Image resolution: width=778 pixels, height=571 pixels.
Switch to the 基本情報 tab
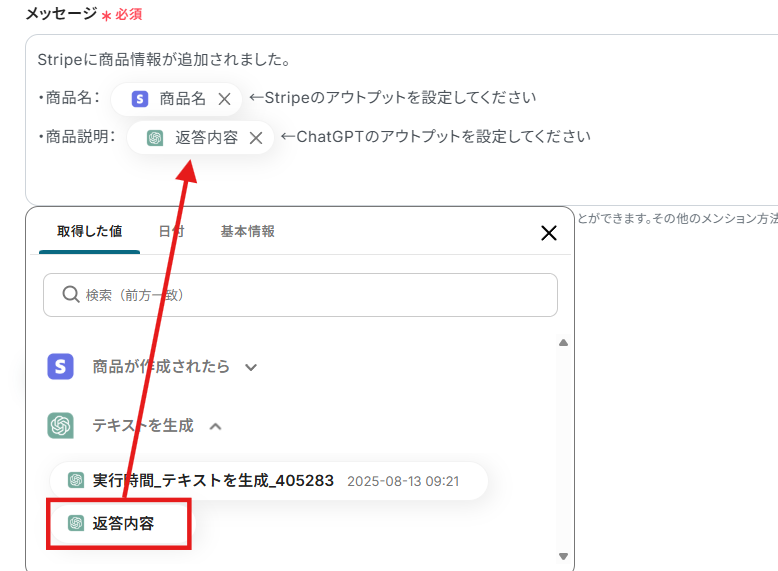248,232
